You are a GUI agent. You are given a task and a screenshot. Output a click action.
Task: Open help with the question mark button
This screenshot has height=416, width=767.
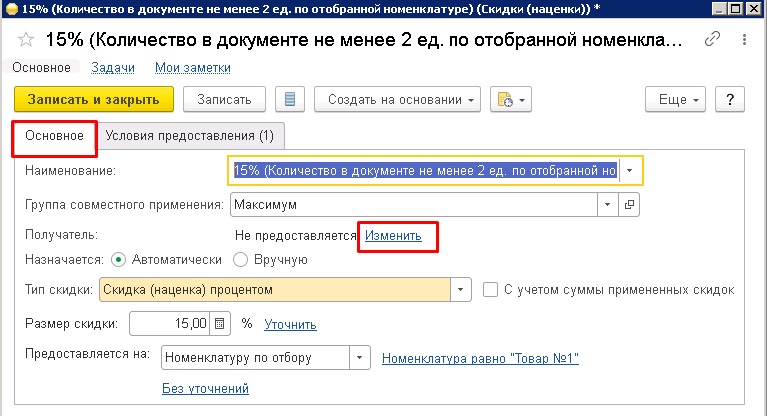[x=730, y=99]
